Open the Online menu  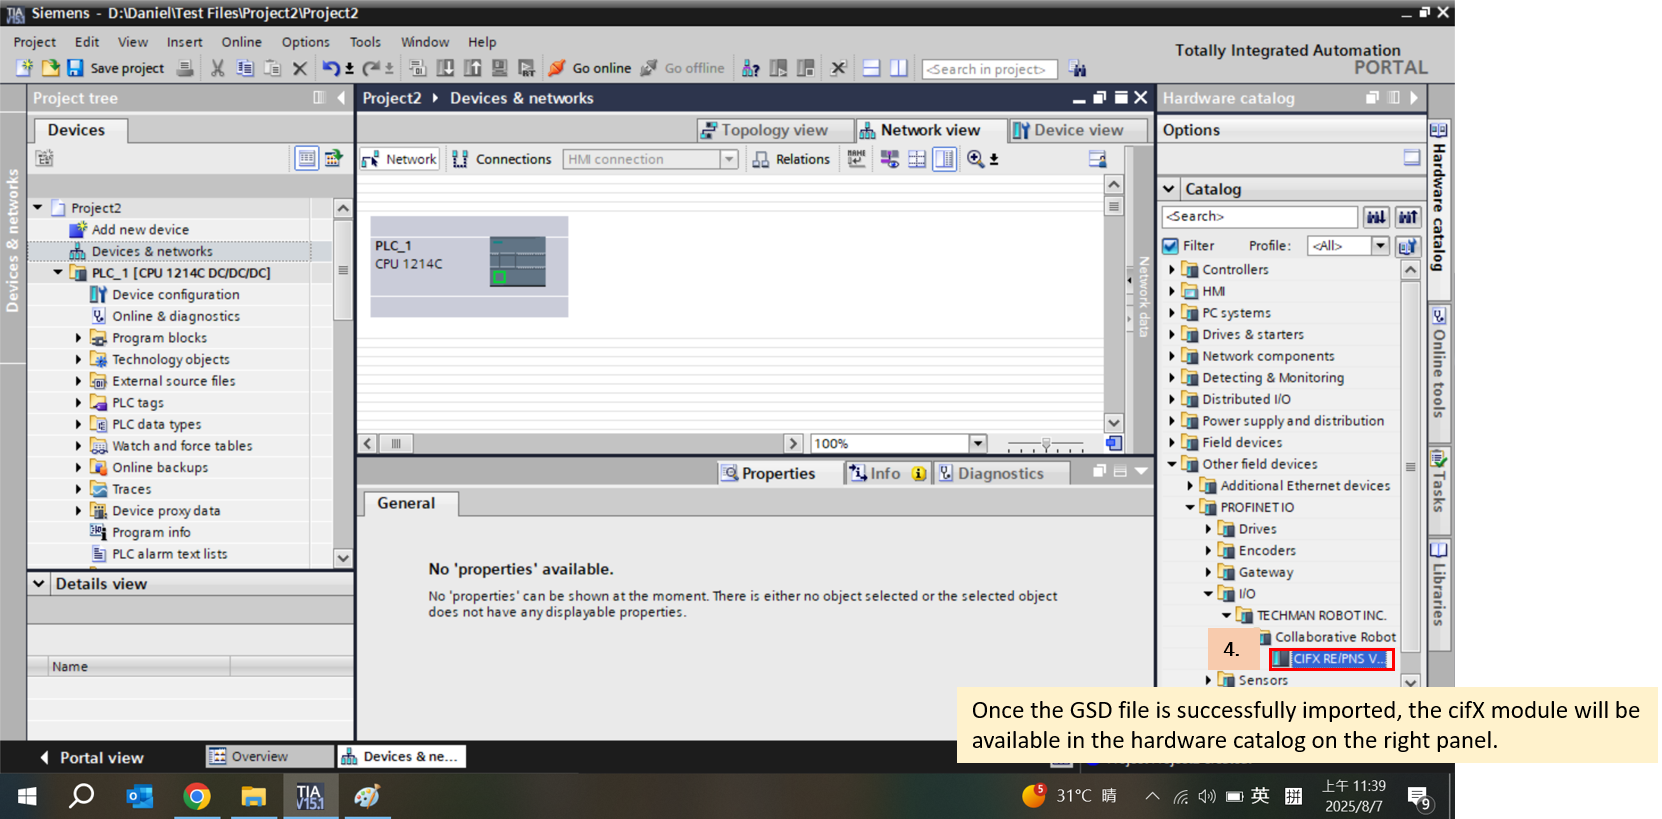click(x=242, y=42)
